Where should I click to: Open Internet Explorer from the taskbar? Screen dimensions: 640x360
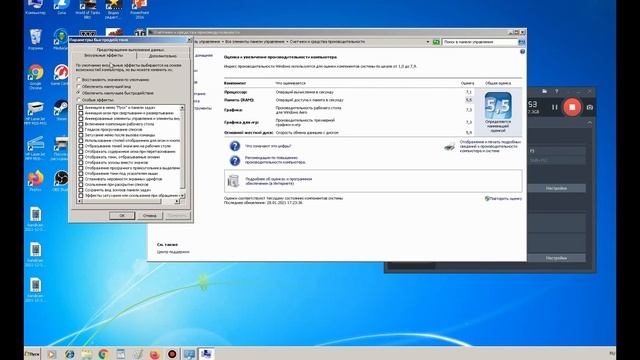[69, 354]
